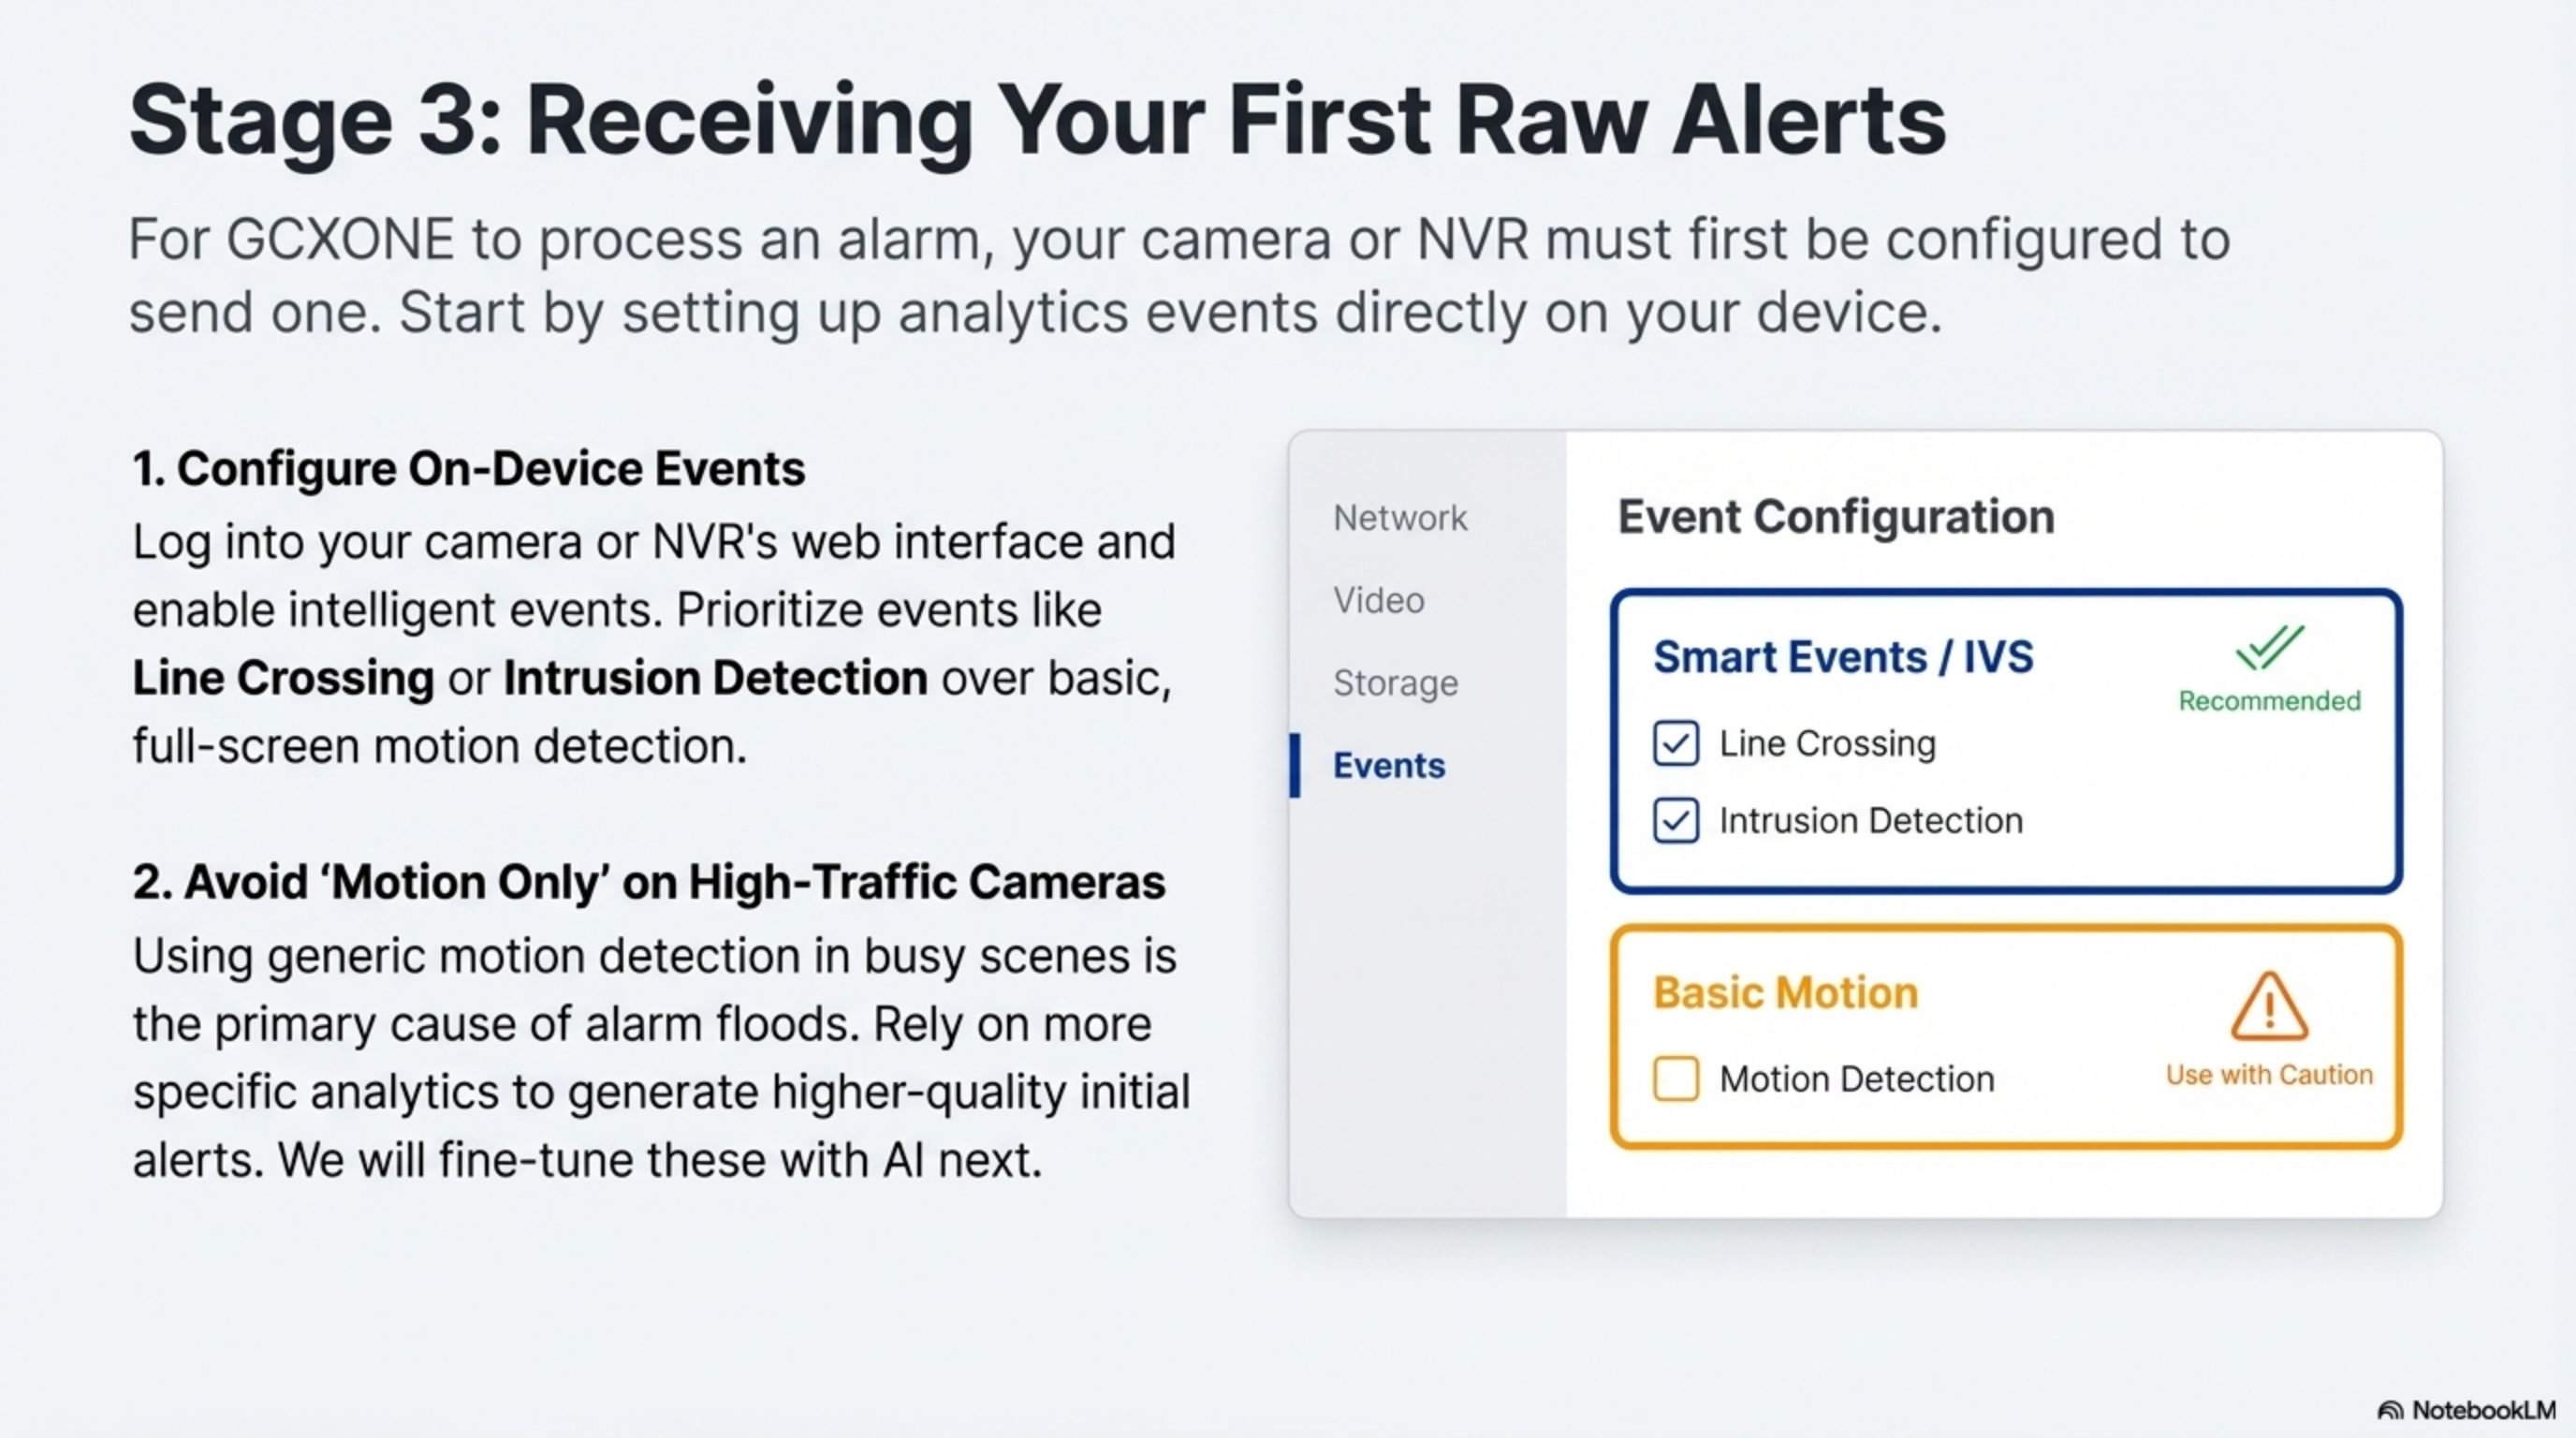This screenshot has width=2576, height=1438.
Task: Click the Use with Caution label
Action: click(x=2269, y=1075)
